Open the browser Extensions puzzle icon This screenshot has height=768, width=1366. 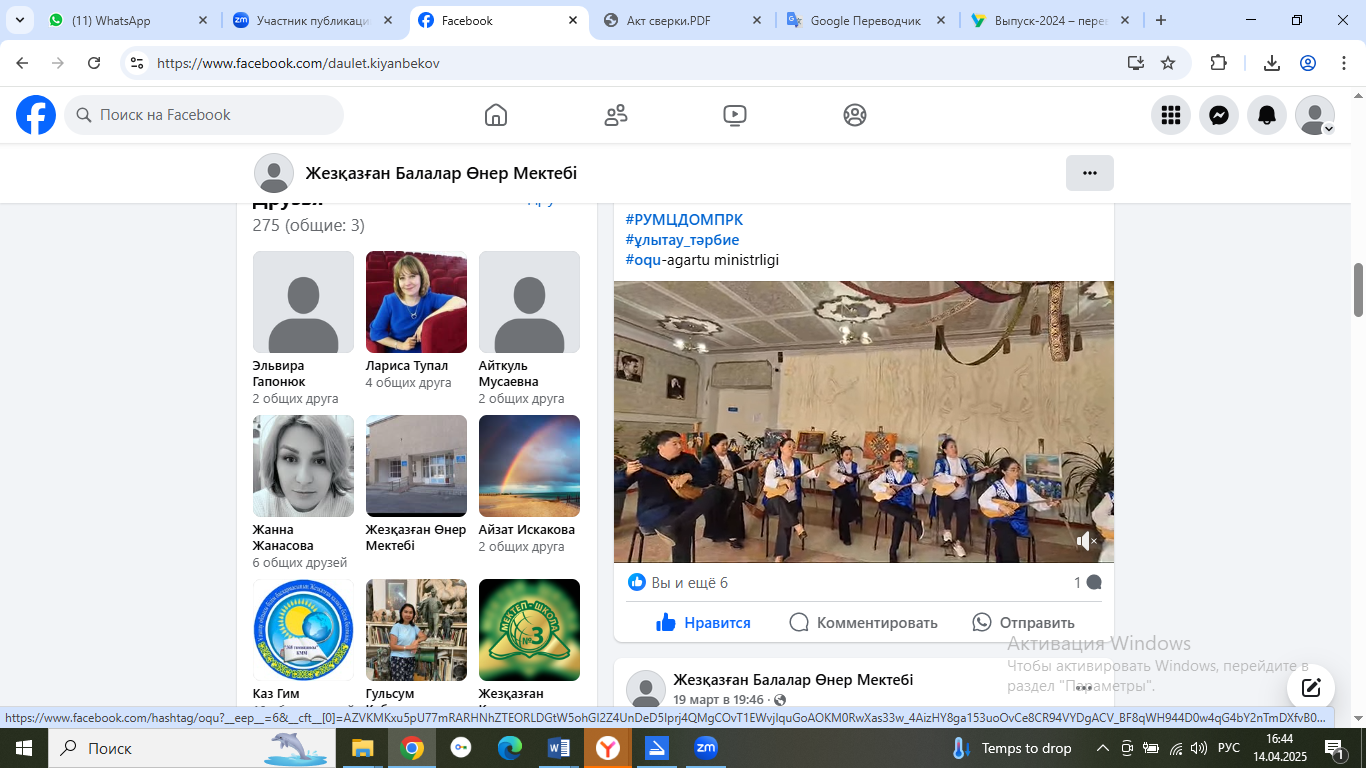tap(1218, 63)
